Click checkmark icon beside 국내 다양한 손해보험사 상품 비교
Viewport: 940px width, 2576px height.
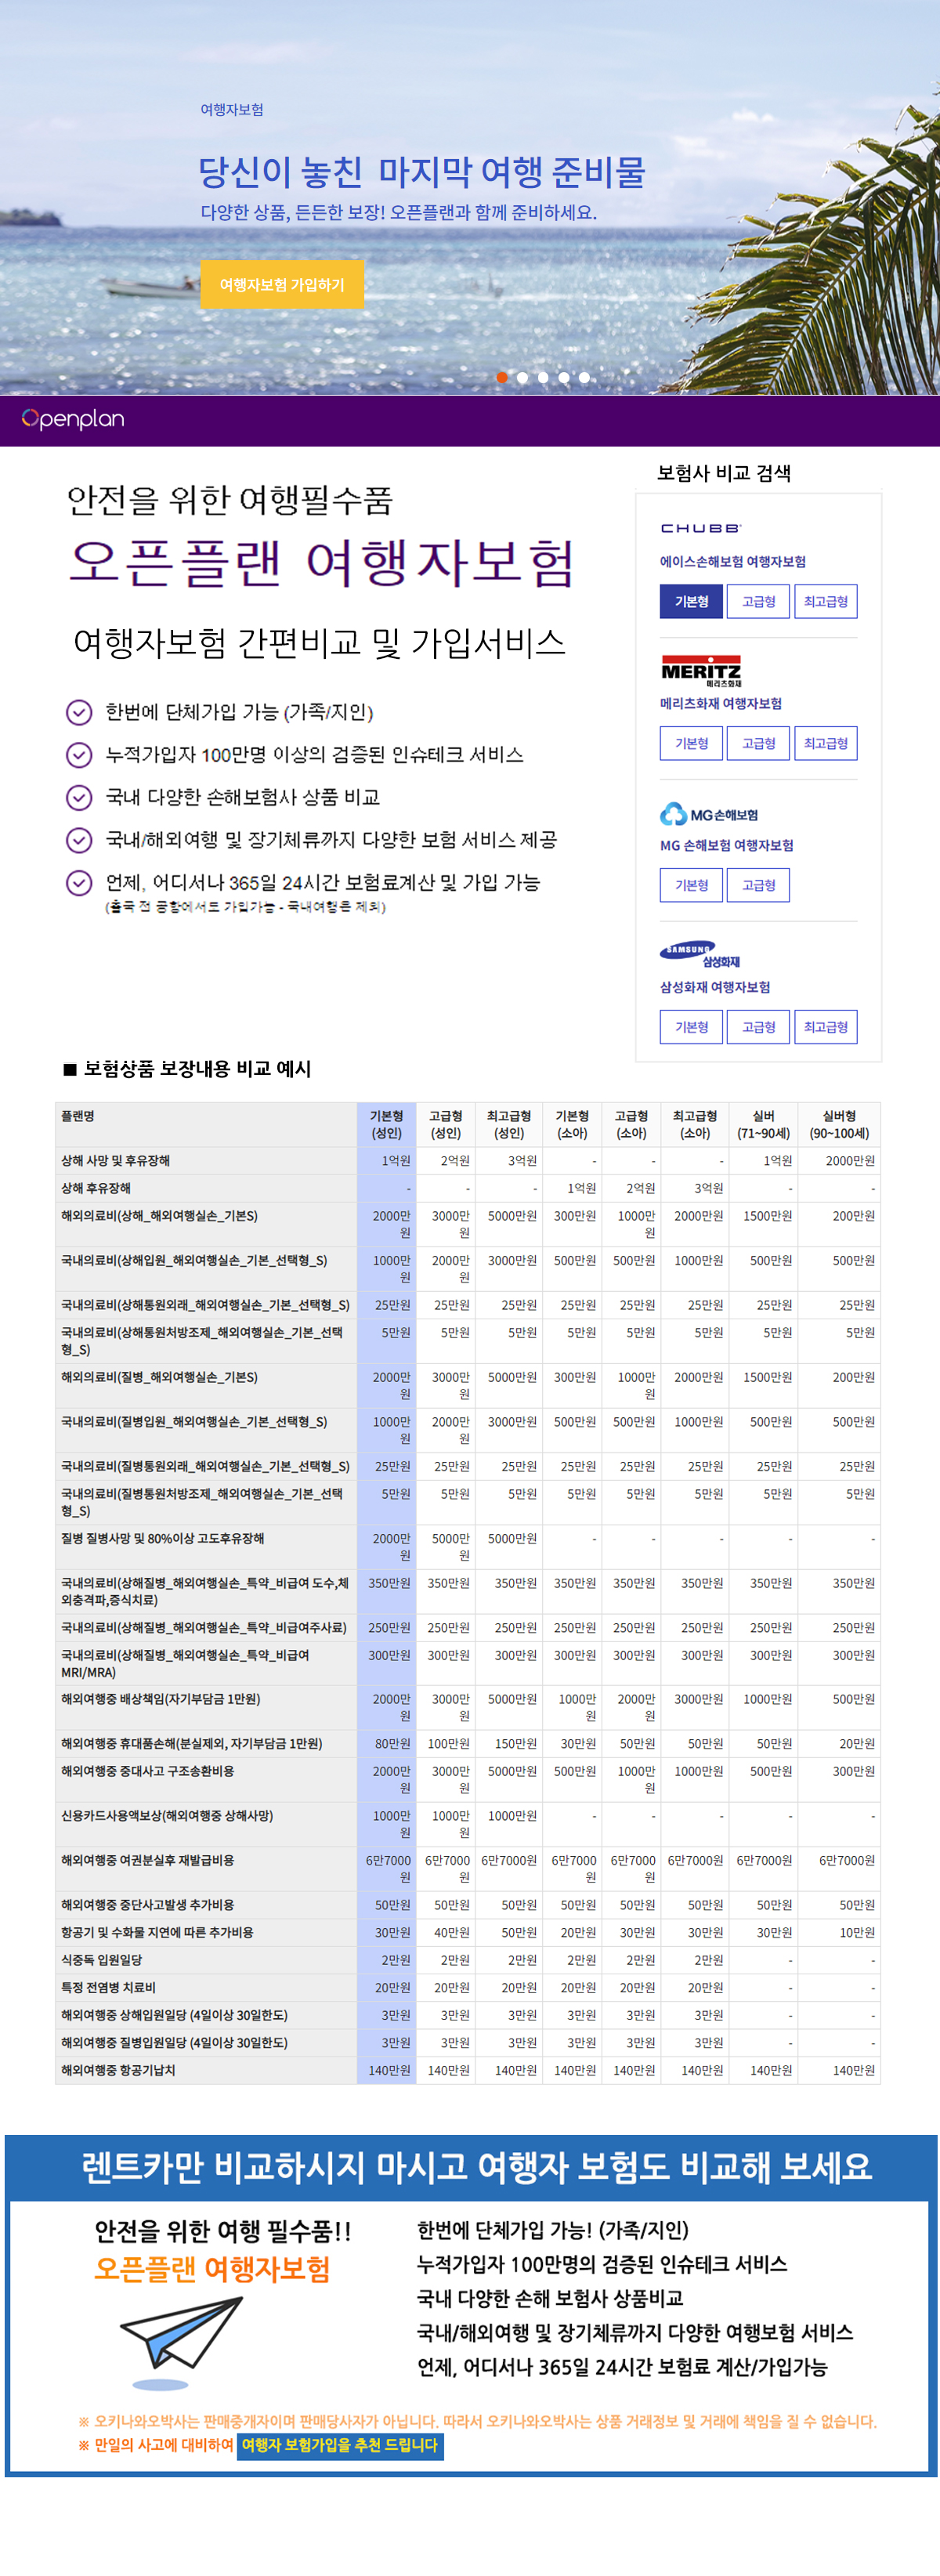(79, 797)
